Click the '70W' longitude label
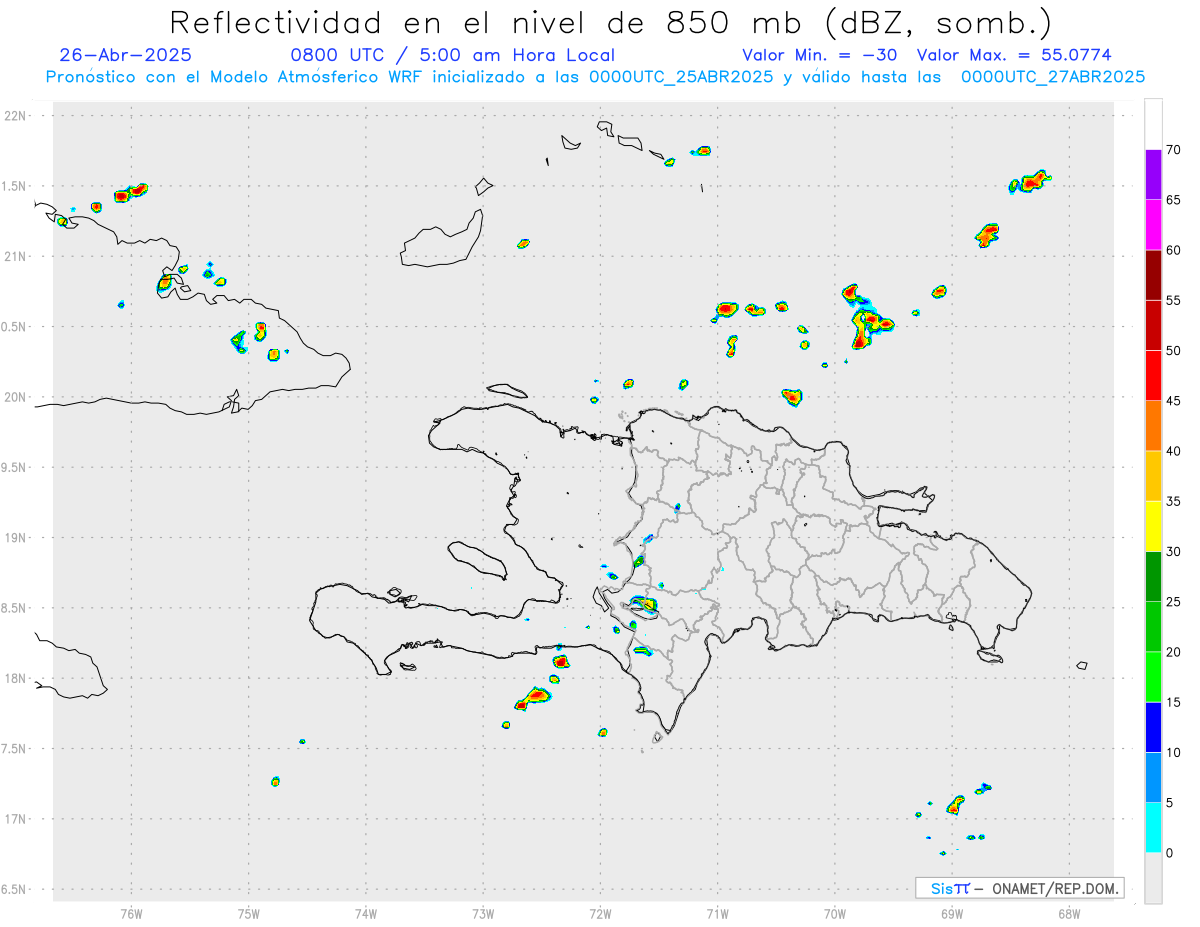Screen dimensions: 1200x927 tap(835, 914)
